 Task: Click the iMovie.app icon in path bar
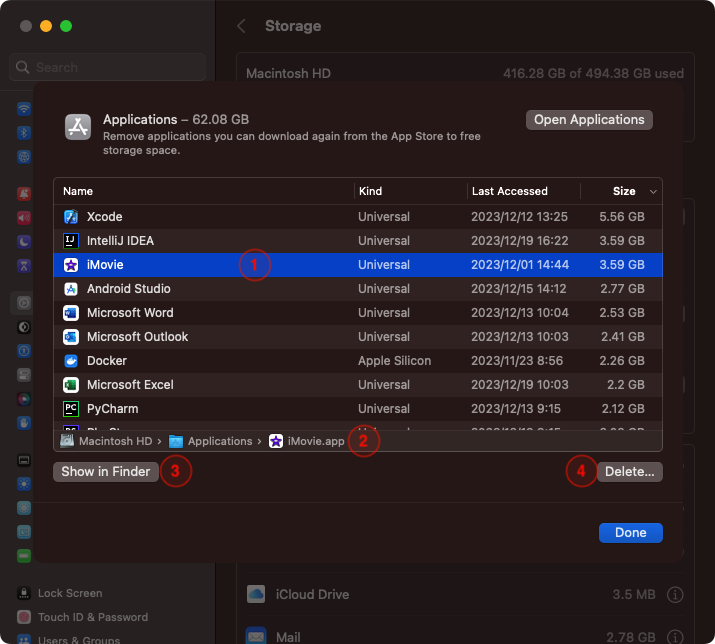tap(276, 441)
